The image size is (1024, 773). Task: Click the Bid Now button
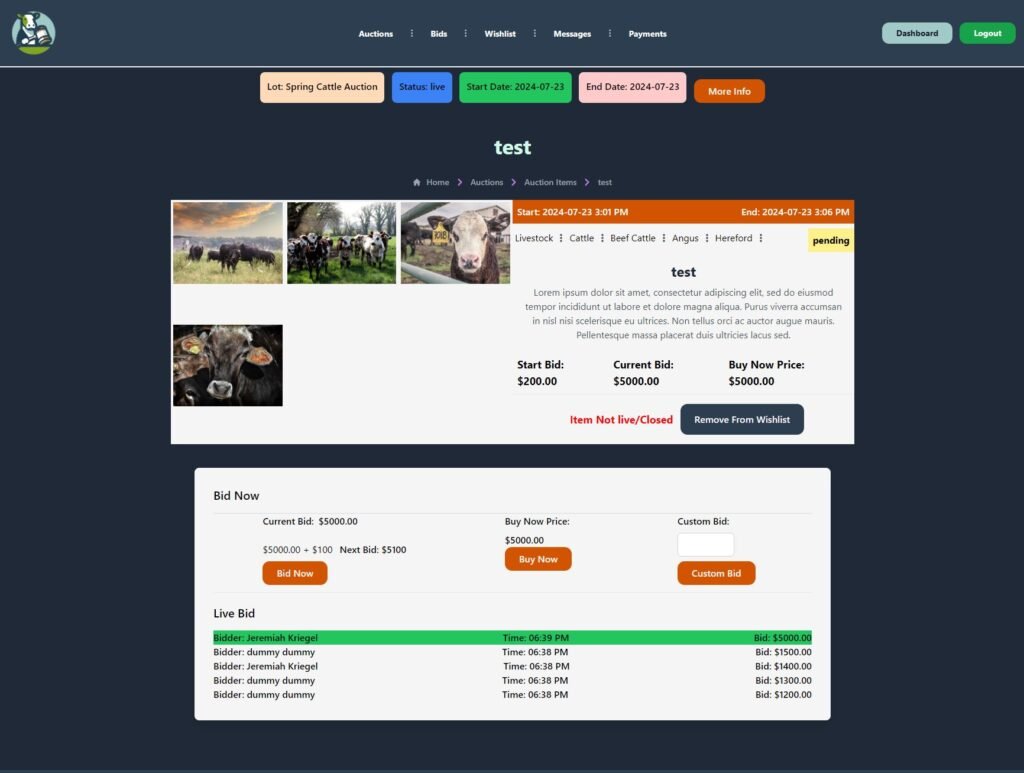pos(294,573)
